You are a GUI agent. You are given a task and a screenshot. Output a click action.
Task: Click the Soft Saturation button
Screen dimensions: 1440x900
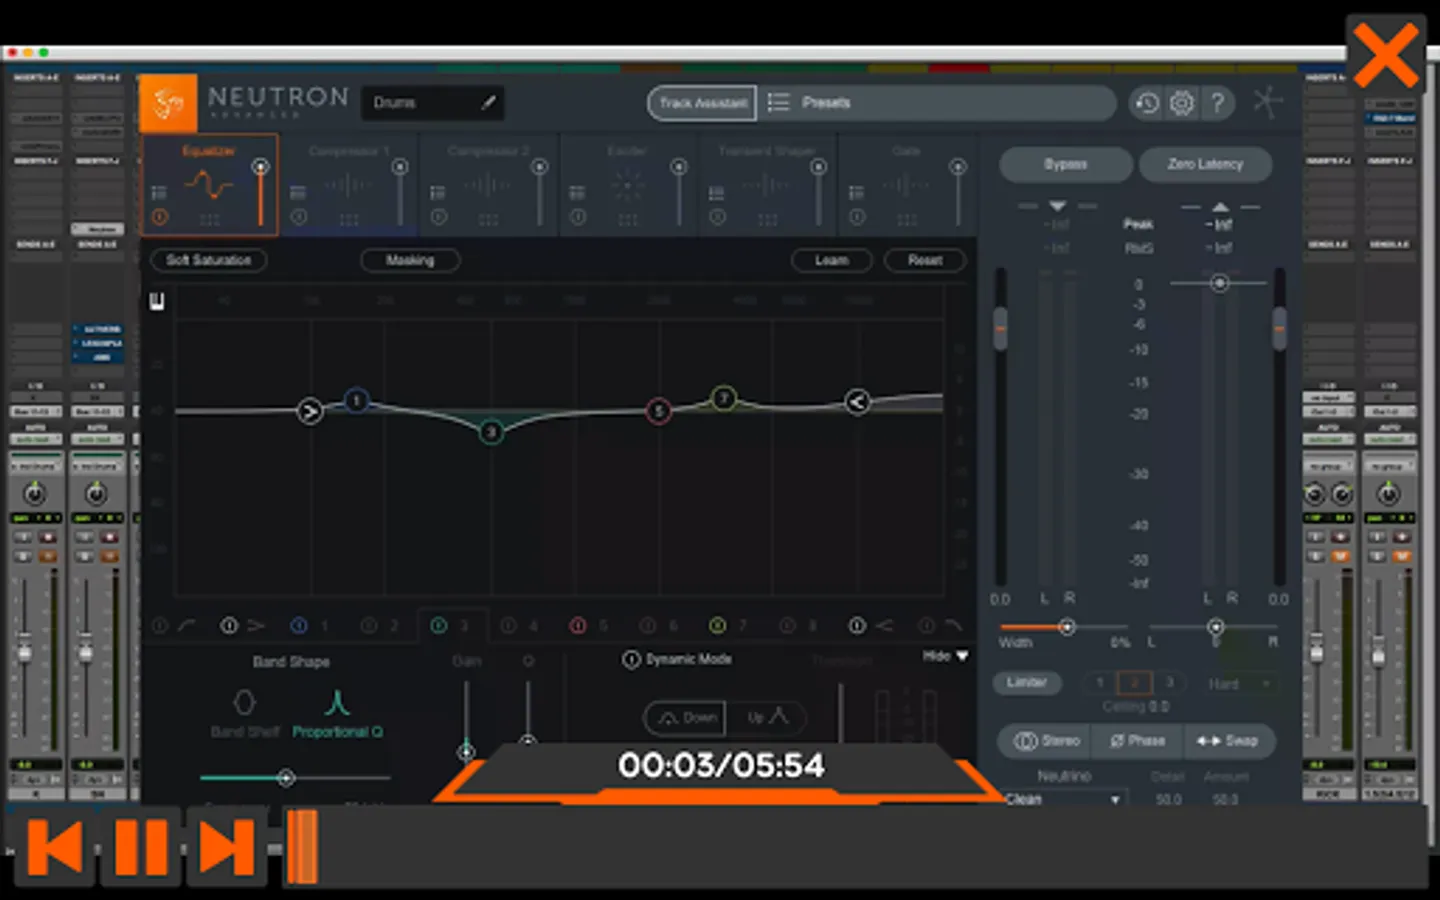[208, 260]
